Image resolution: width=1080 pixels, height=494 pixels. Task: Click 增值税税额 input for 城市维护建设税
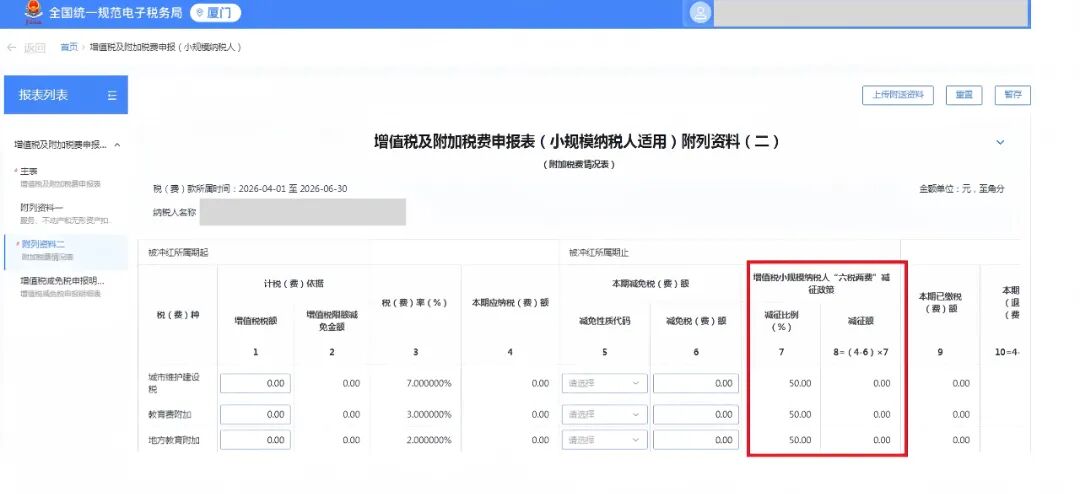tap(255, 383)
